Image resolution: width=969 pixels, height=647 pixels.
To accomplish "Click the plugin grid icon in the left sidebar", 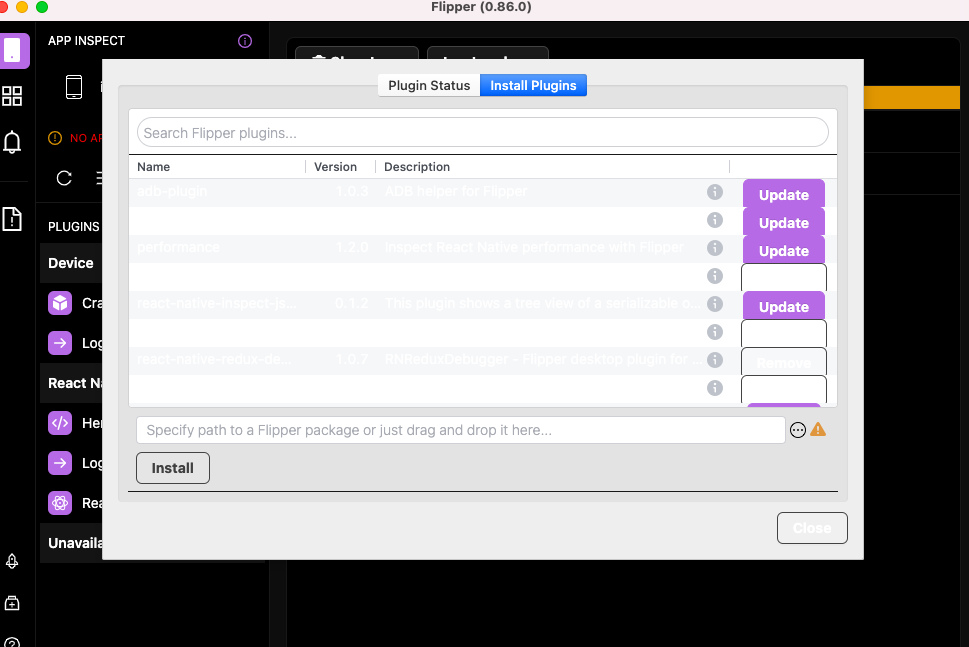I will [13, 96].
